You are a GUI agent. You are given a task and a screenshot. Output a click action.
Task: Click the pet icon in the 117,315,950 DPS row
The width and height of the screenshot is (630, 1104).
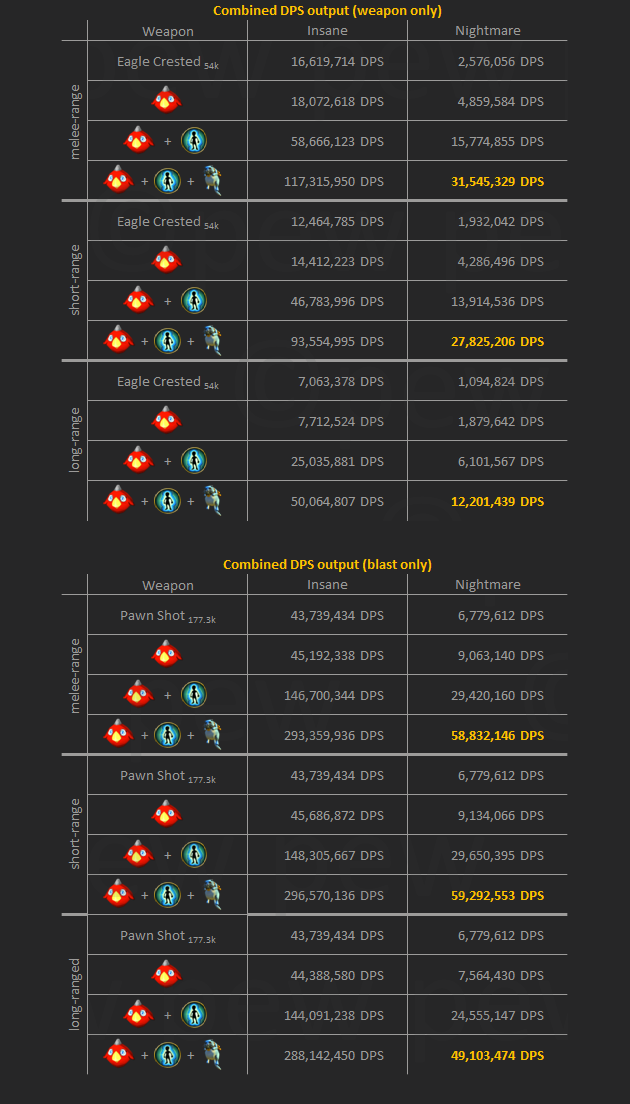pos(212,181)
